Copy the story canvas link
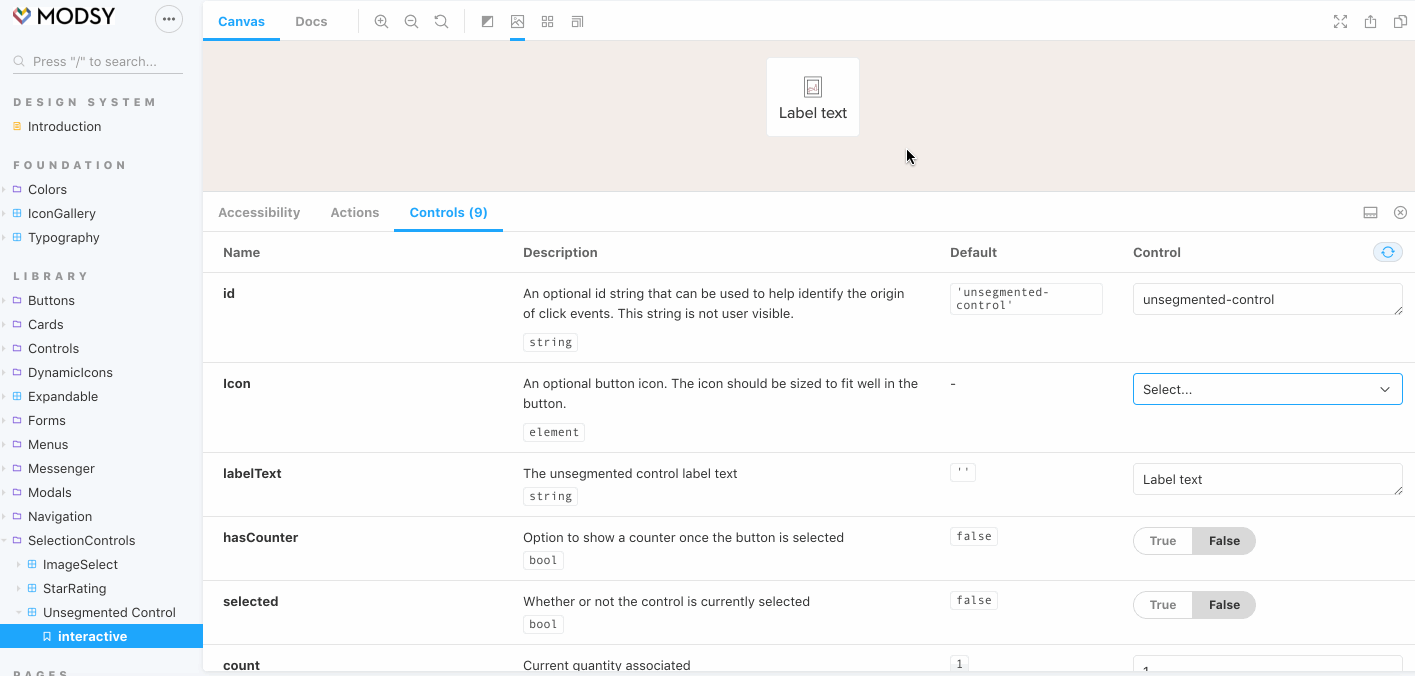 [x=1400, y=21]
